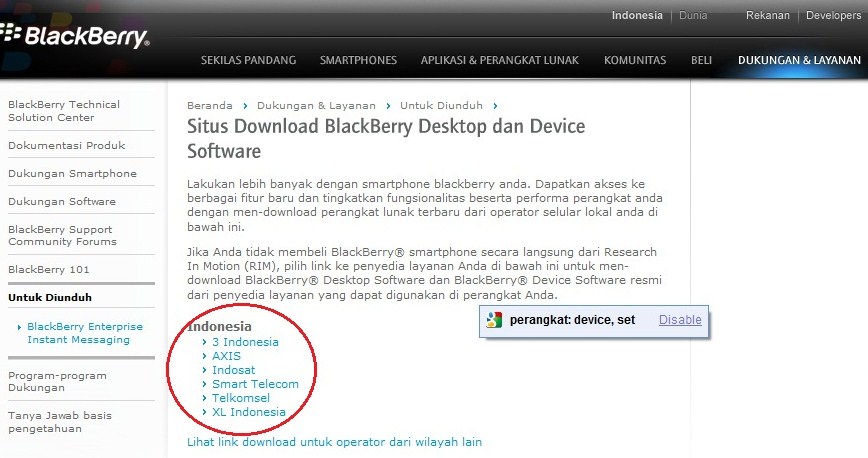Open the AXIS operator link
The image size is (868, 458).
pos(226,356)
